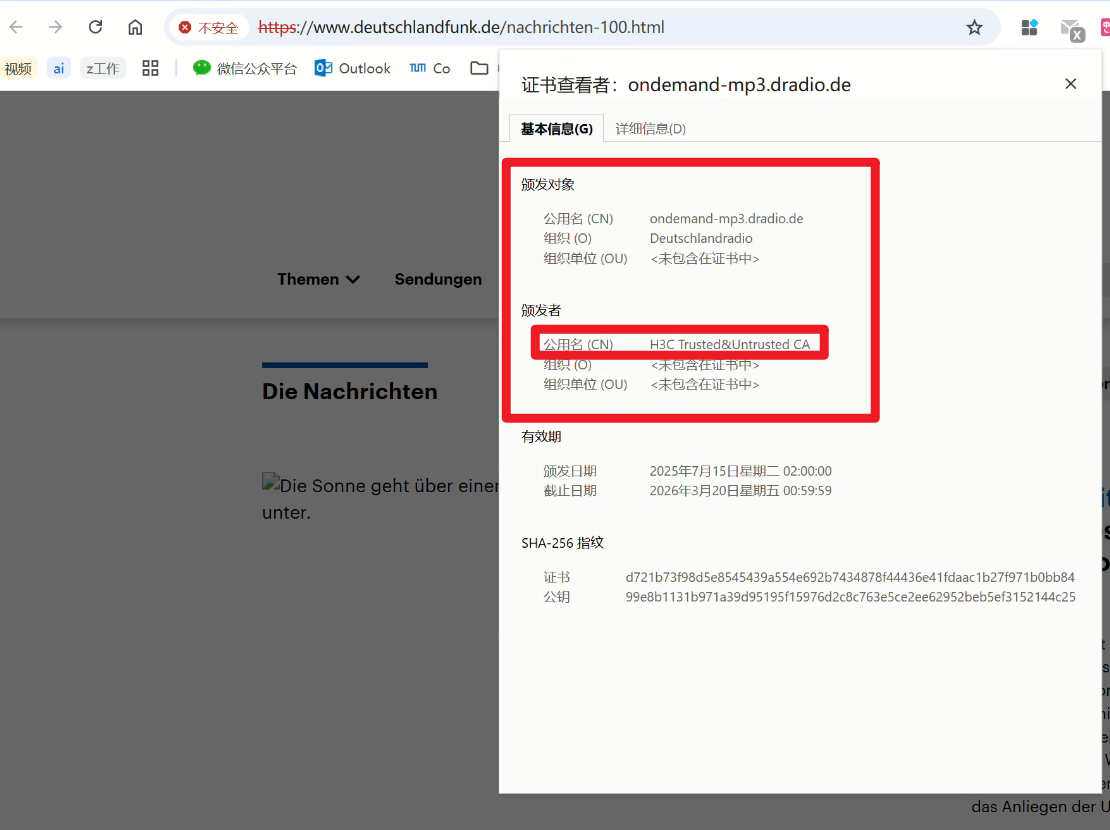Open the Sendungen navigation item
The height and width of the screenshot is (830, 1110).
[x=438, y=279]
